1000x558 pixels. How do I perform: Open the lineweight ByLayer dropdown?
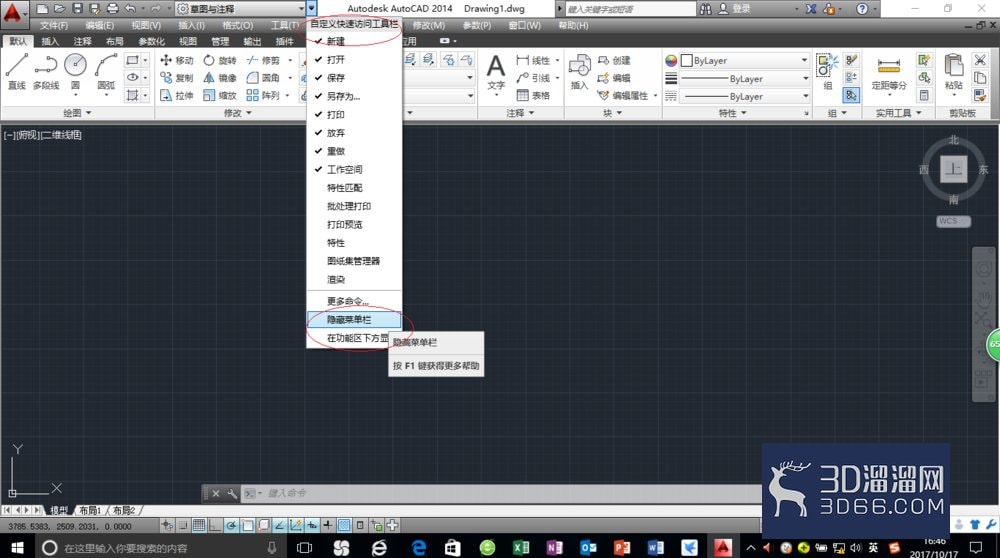click(x=745, y=78)
